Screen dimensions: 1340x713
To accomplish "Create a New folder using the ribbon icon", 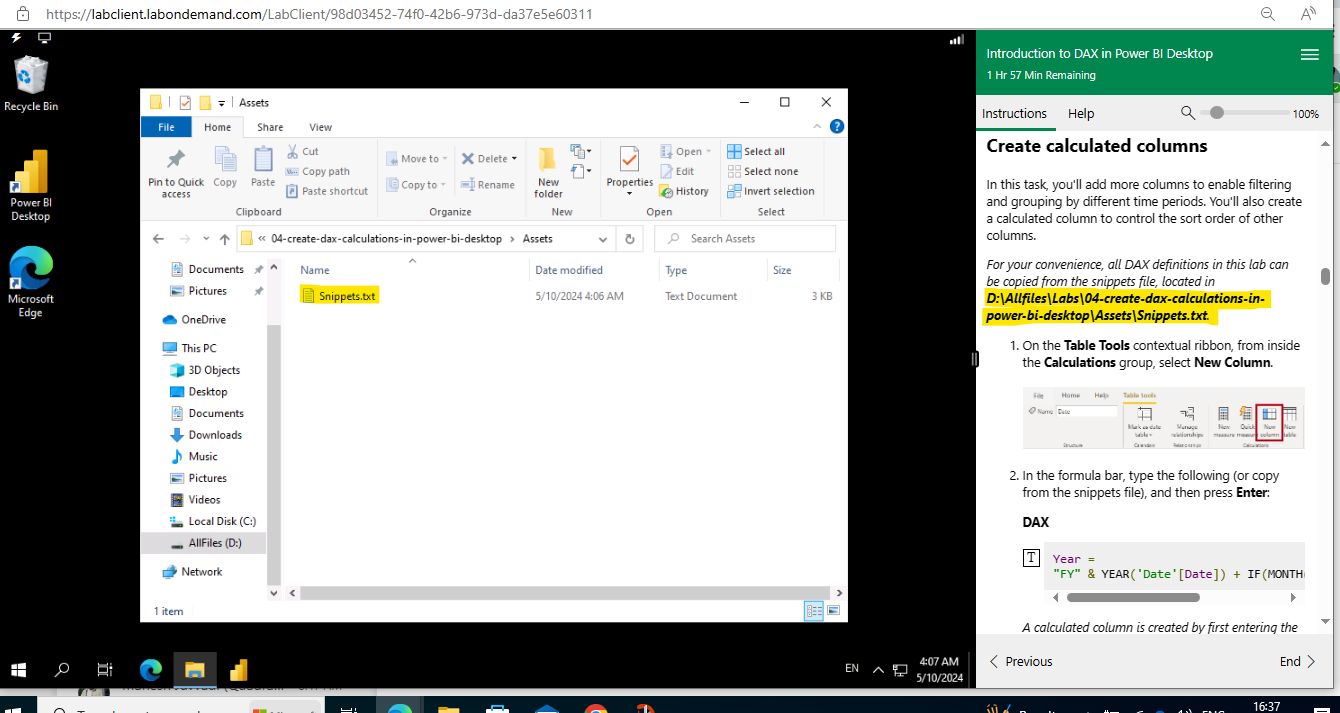I will coord(546,169).
